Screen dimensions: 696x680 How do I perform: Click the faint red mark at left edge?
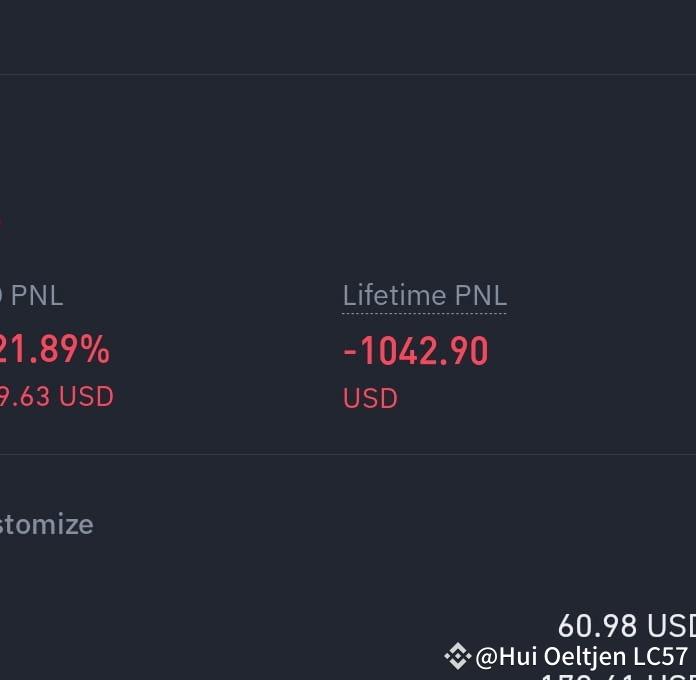pos(1,222)
